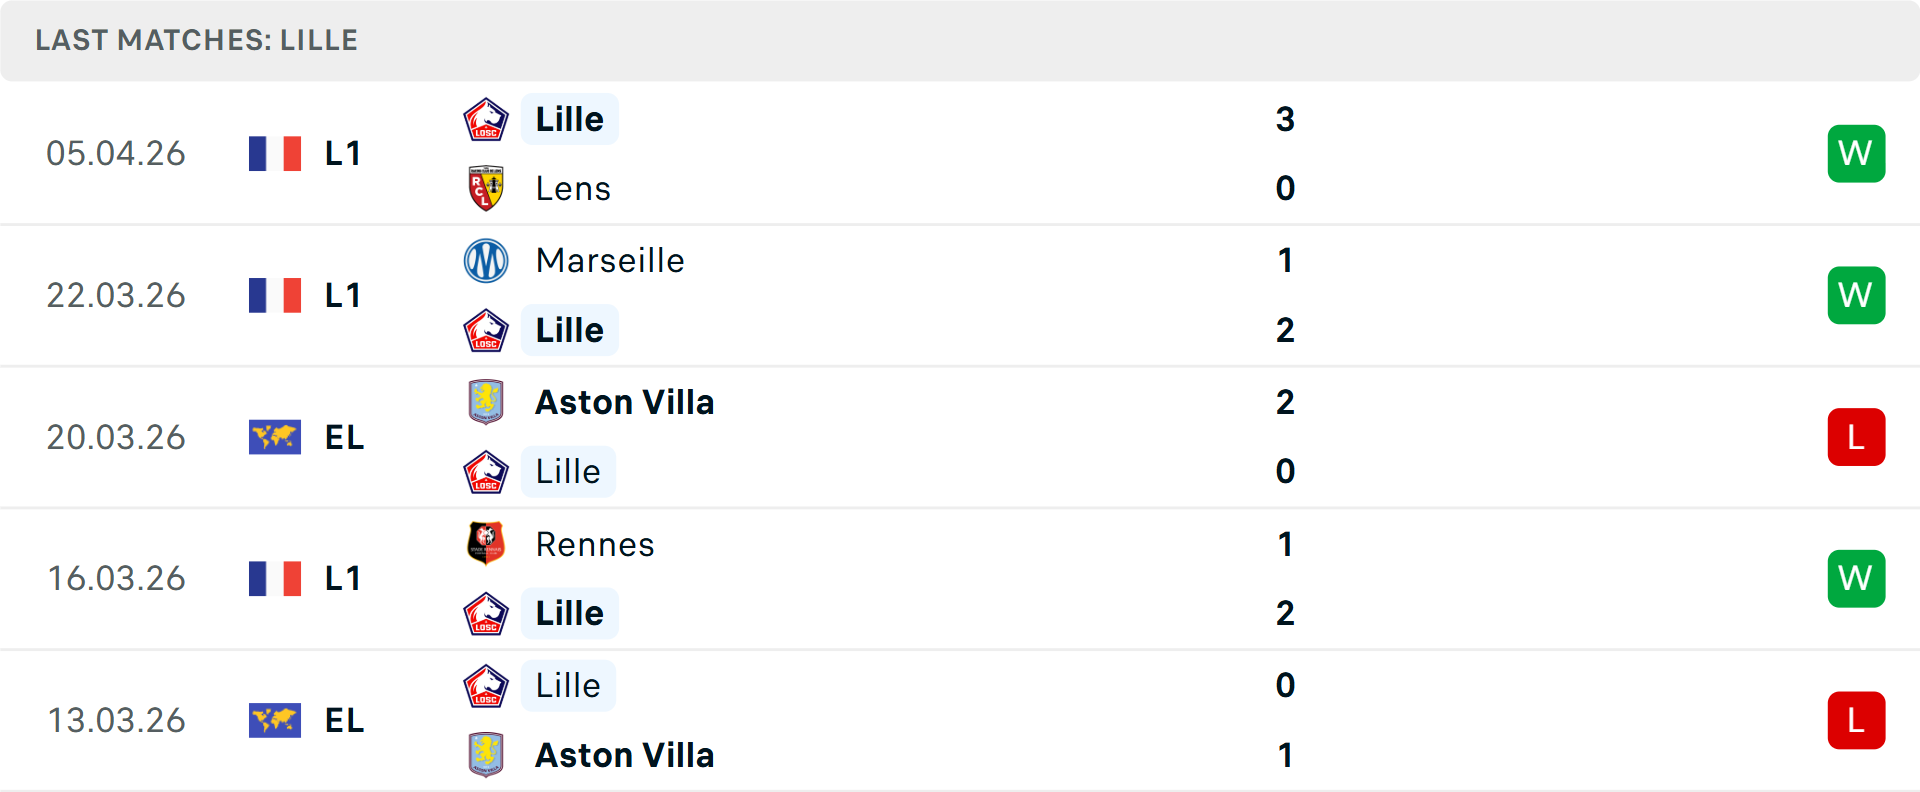Image resolution: width=1920 pixels, height=792 pixels.
Task: Click the 22.03.26 match date
Action: coord(116,296)
